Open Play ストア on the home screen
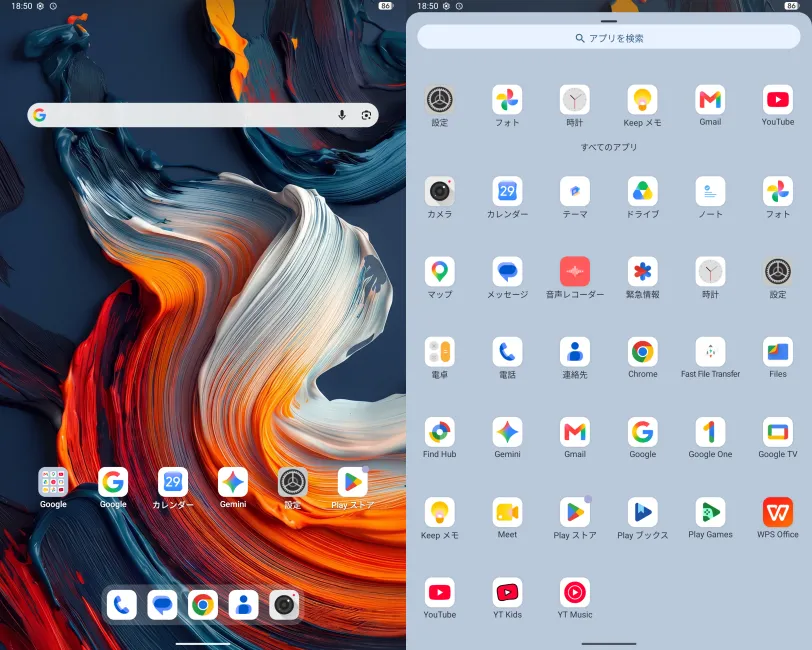Image resolution: width=812 pixels, height=650 pixels. (x=353, y=482)
